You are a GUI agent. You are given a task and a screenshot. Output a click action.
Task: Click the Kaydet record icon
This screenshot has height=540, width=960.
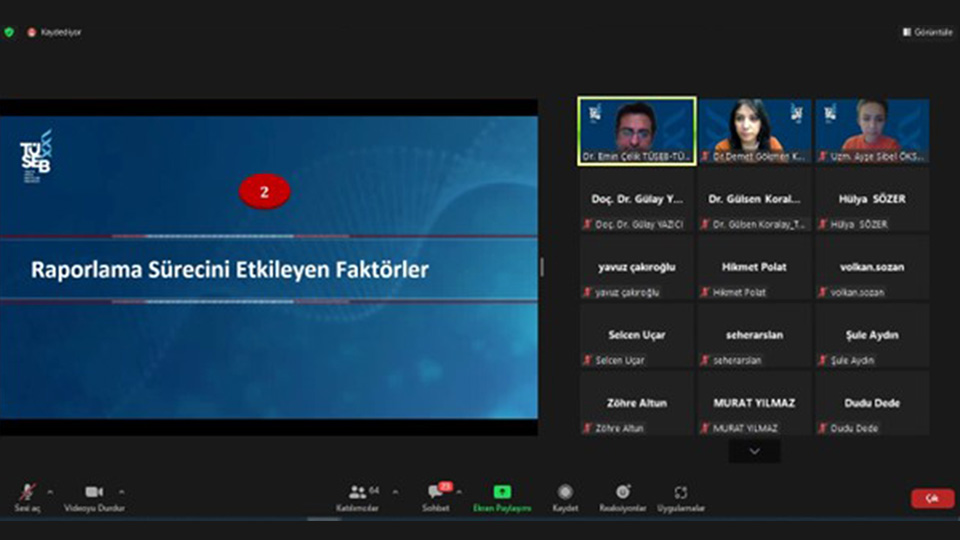point(565,493)
